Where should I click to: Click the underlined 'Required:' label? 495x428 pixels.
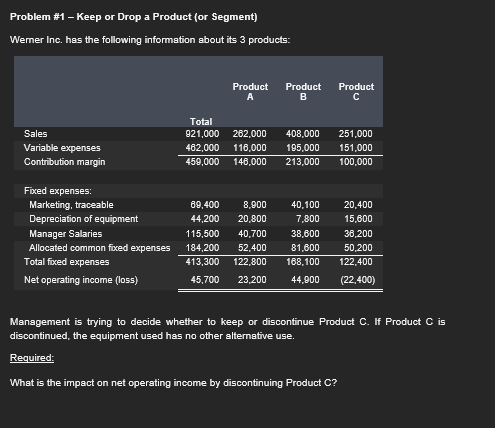tap(32, 358)
